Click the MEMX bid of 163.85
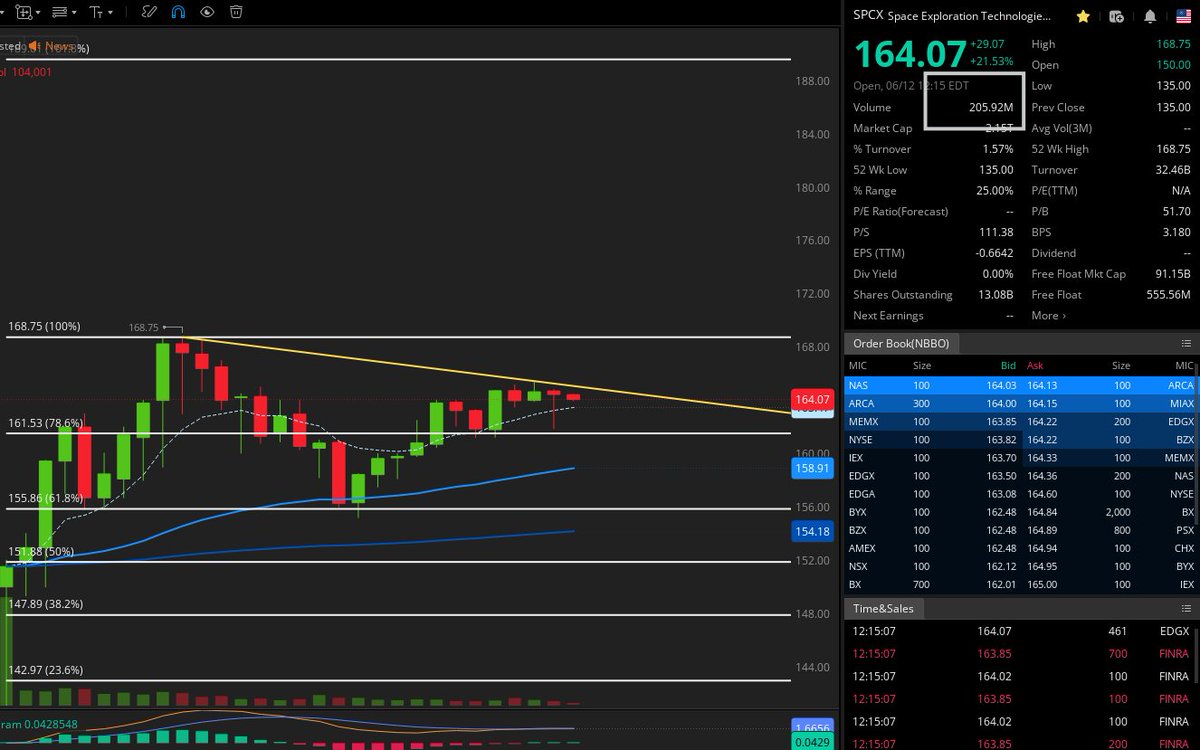Viewport: 1200px width, 750px height. coord(1000,421)
